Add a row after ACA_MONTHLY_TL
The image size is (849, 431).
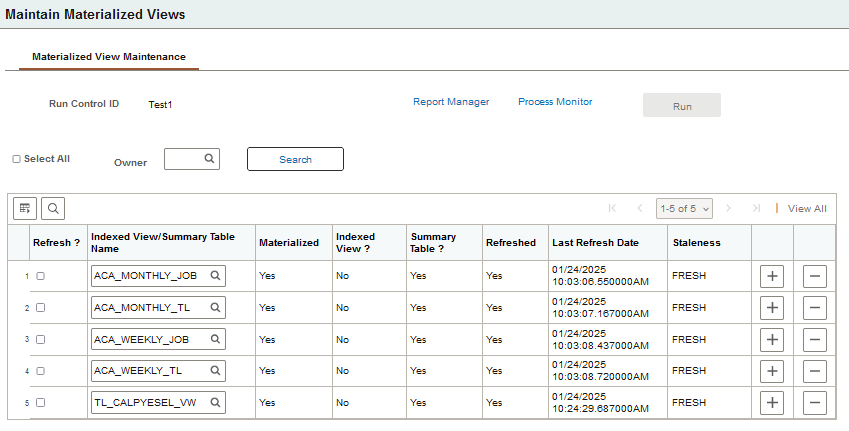(x=772, y=308)
